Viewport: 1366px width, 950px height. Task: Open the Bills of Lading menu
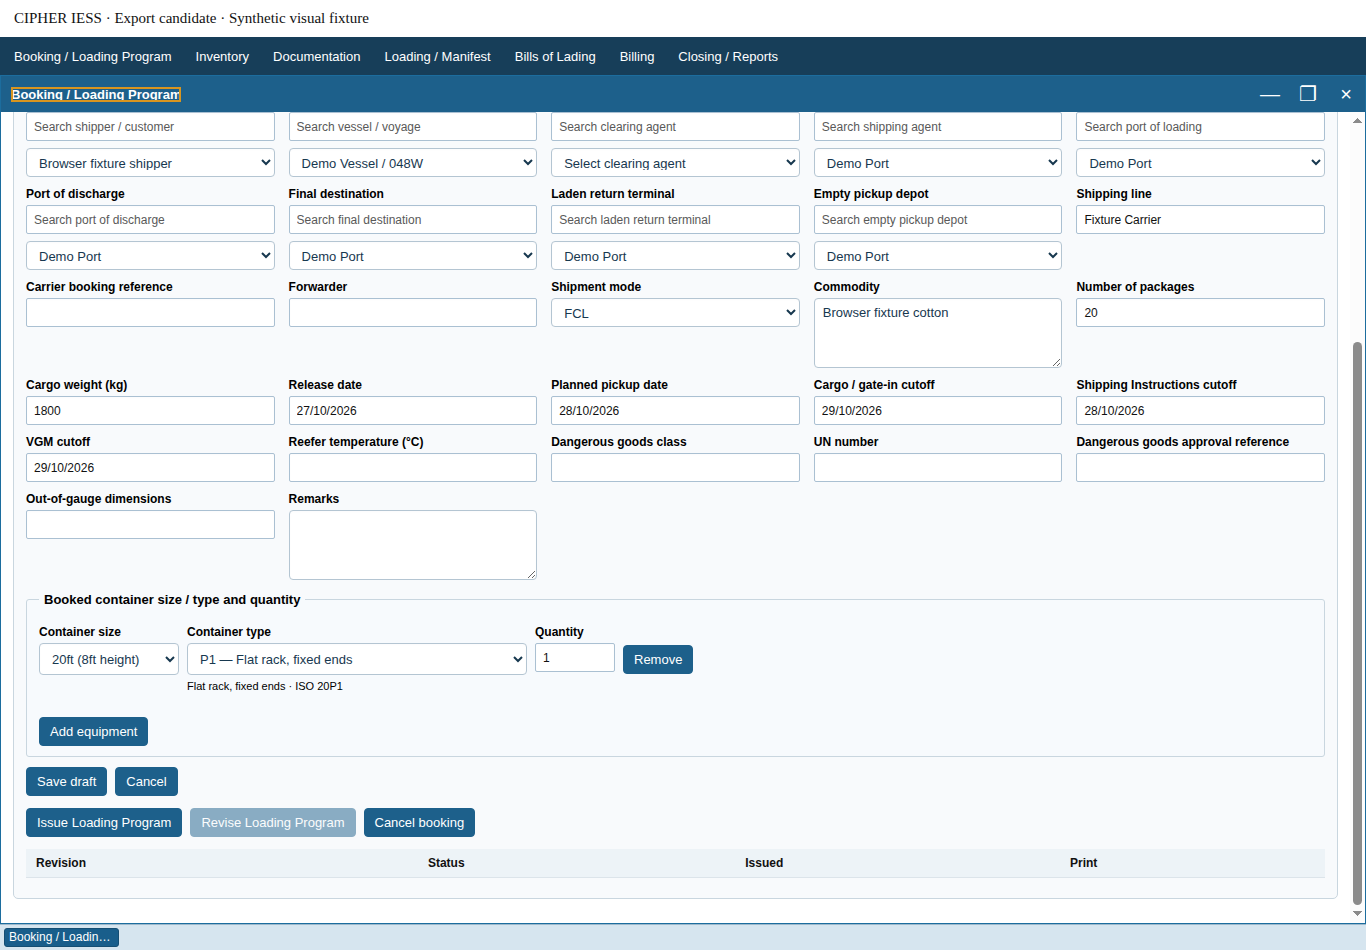point(555,57)
